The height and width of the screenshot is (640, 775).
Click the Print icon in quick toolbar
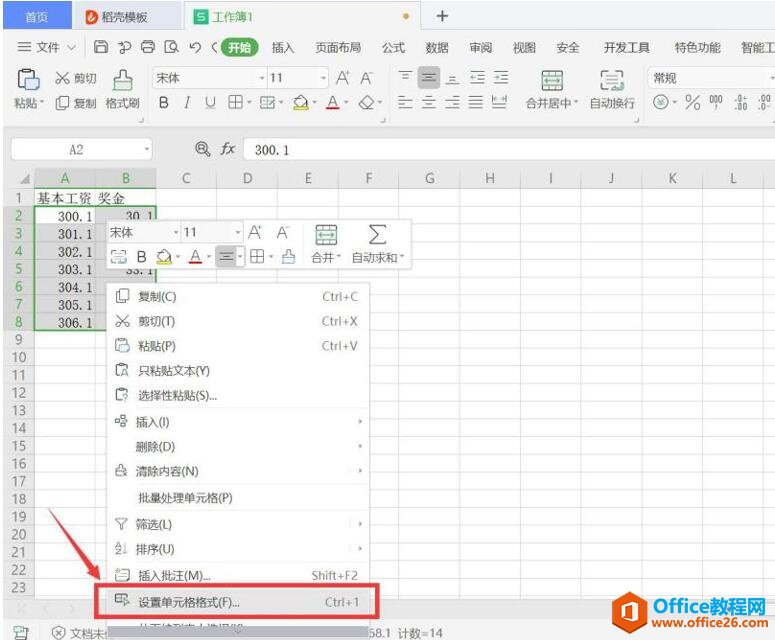148,47
